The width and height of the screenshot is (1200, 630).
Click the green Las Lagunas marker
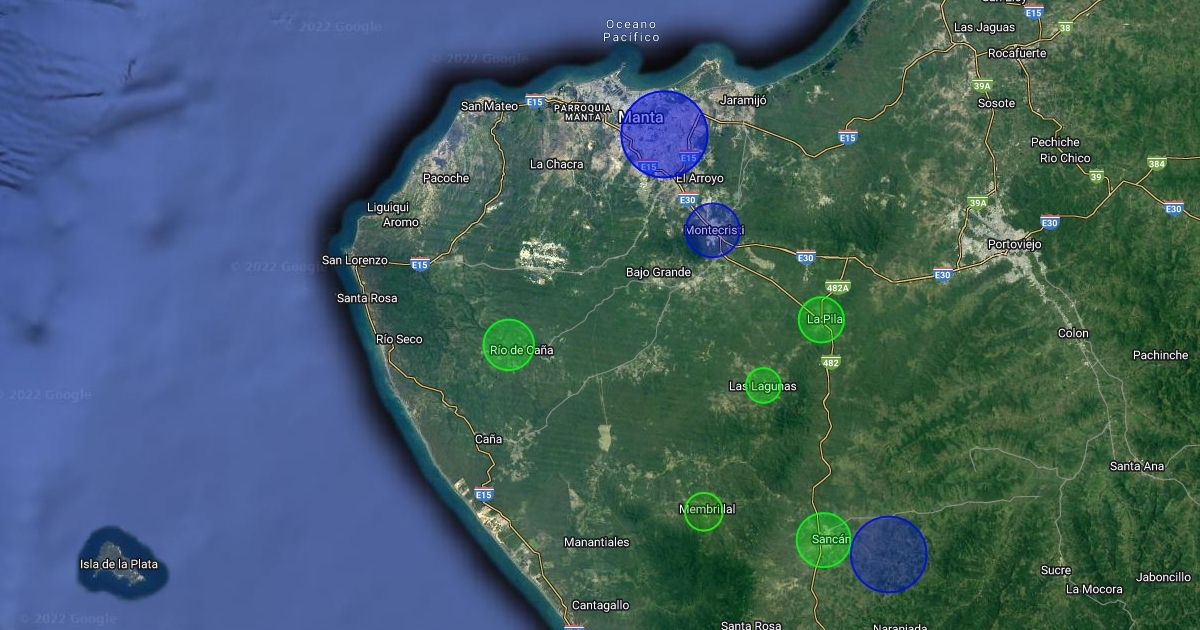763,386
